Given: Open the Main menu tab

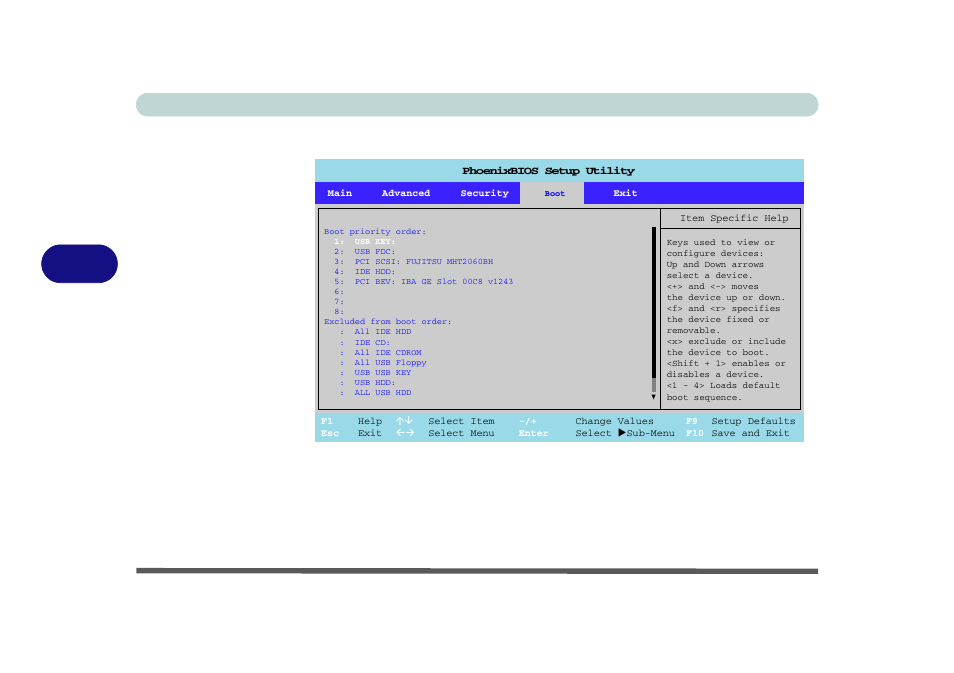Looking at the screenshot, I should pos(339,193).
